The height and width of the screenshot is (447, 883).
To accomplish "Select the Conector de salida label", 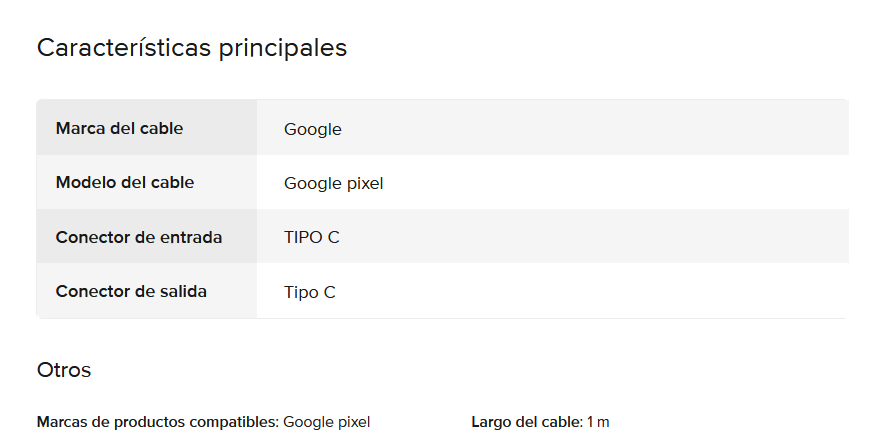I will coord(131,292).
